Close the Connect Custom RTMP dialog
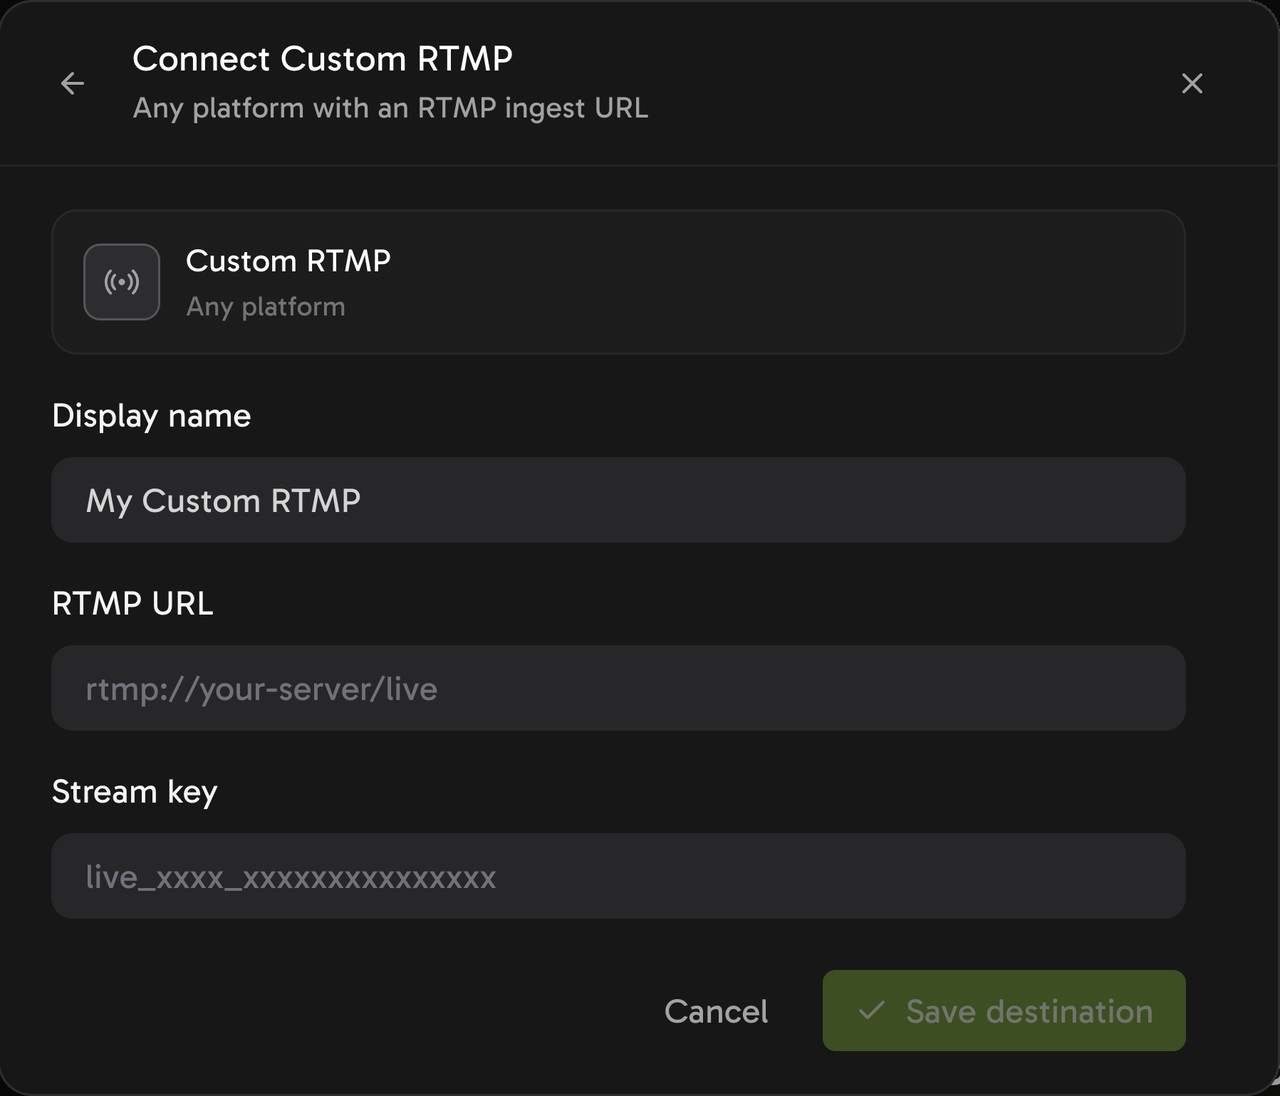This screenshot has height=1096, width=1280. click(x=1192, y=83)
